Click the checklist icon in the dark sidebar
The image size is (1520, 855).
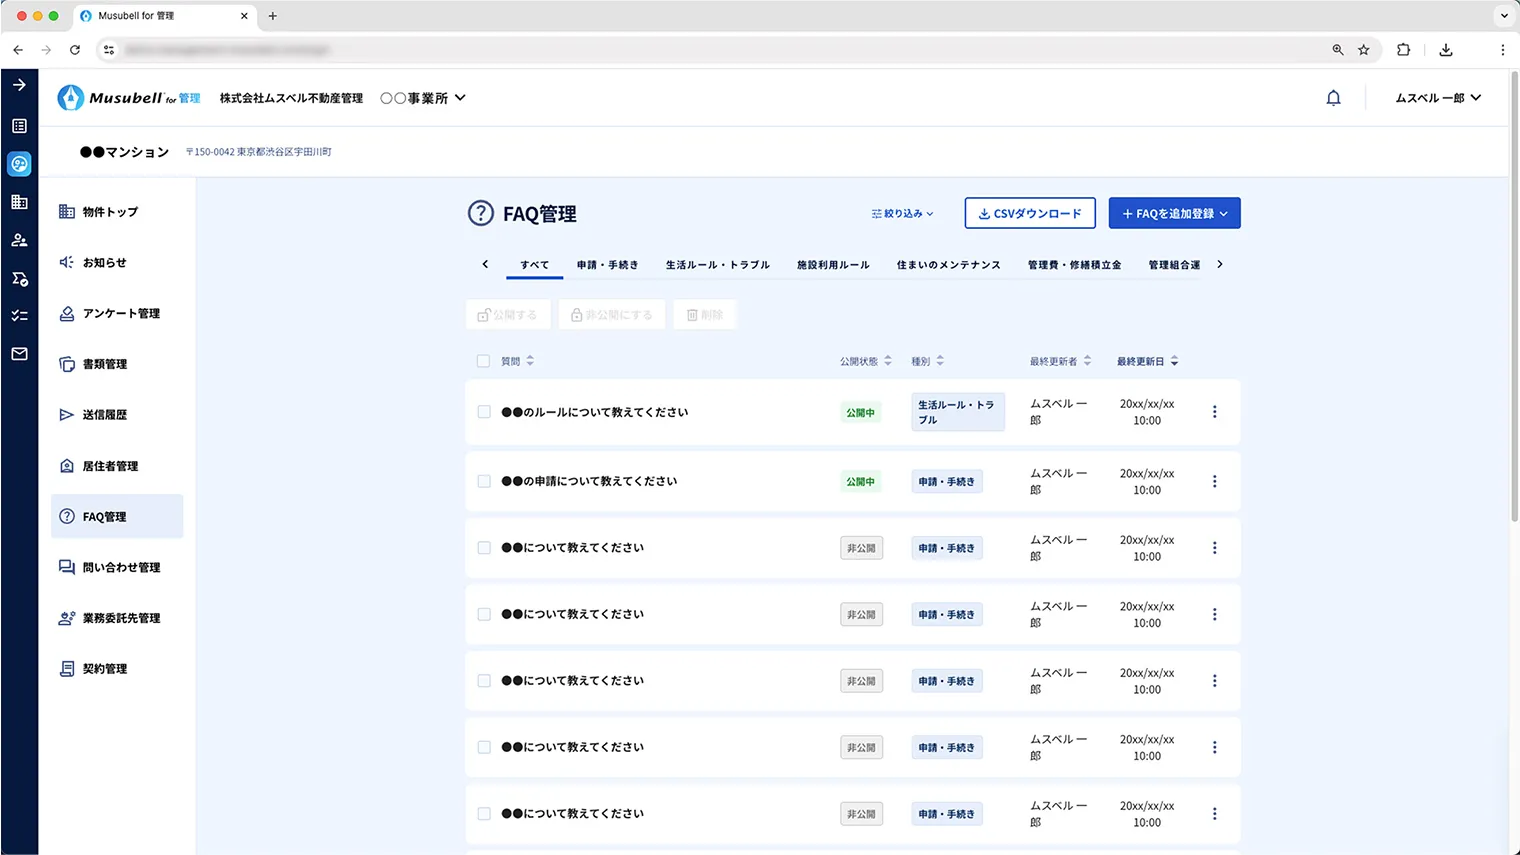pyautogui.click(x=18, y=315)
